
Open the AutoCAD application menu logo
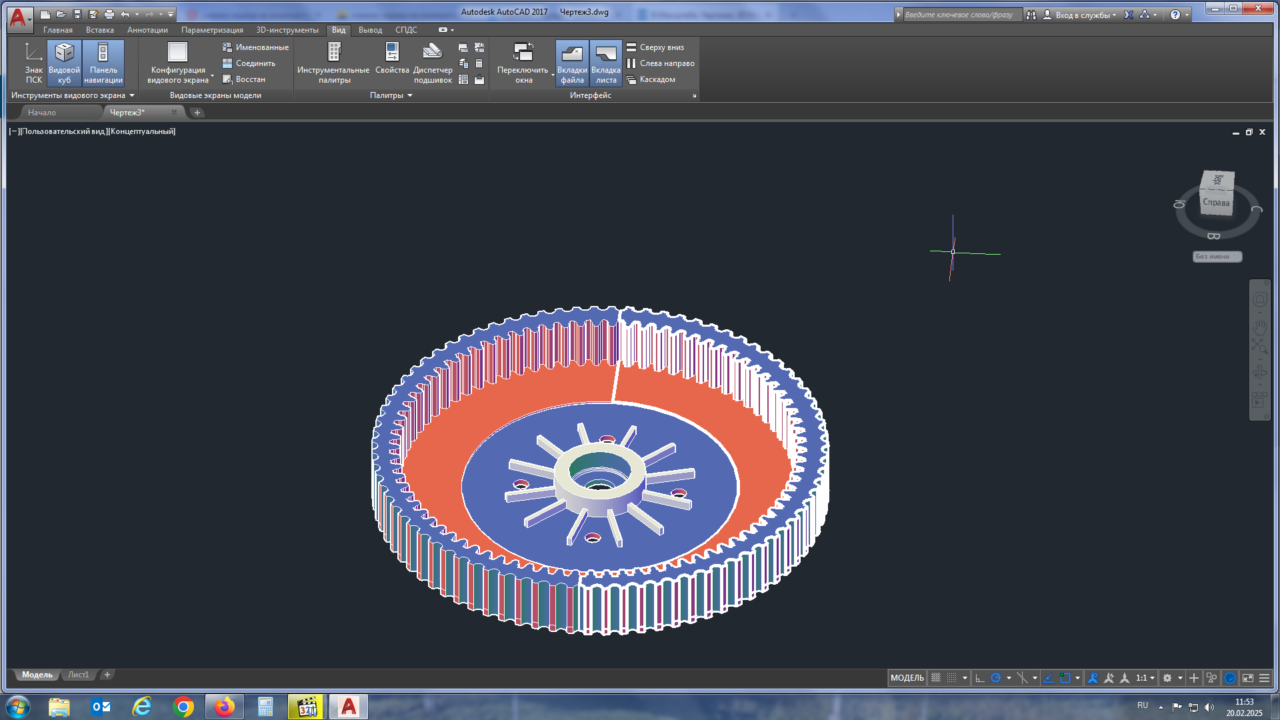[20, 17]
